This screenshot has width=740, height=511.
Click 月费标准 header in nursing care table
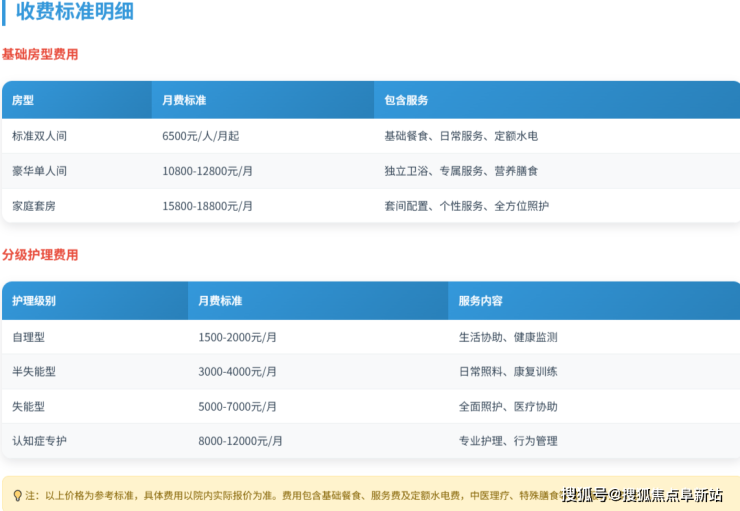click(220, 301)
